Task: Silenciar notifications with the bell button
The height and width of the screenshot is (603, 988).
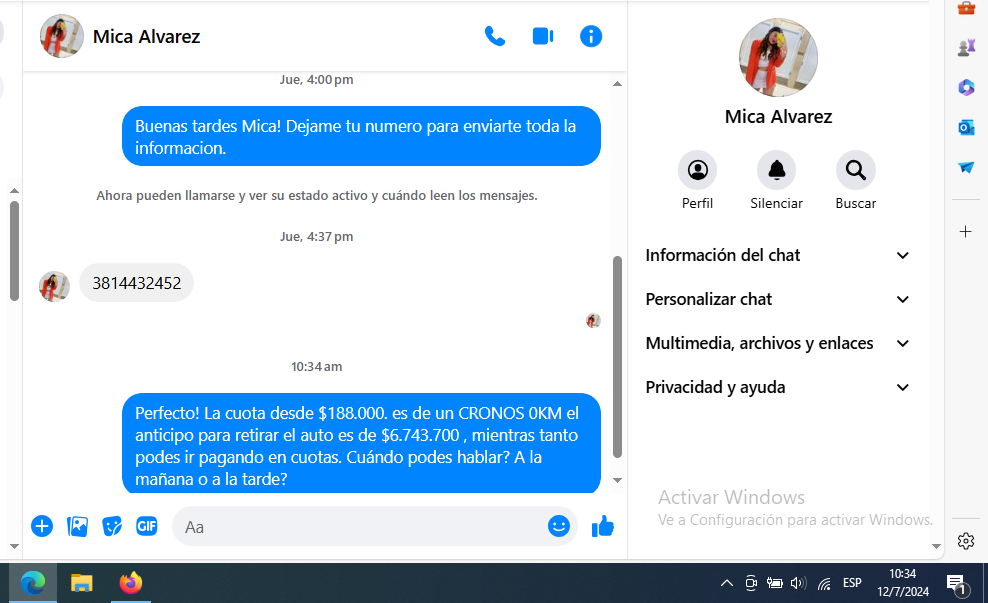Action: pos(776,171)
